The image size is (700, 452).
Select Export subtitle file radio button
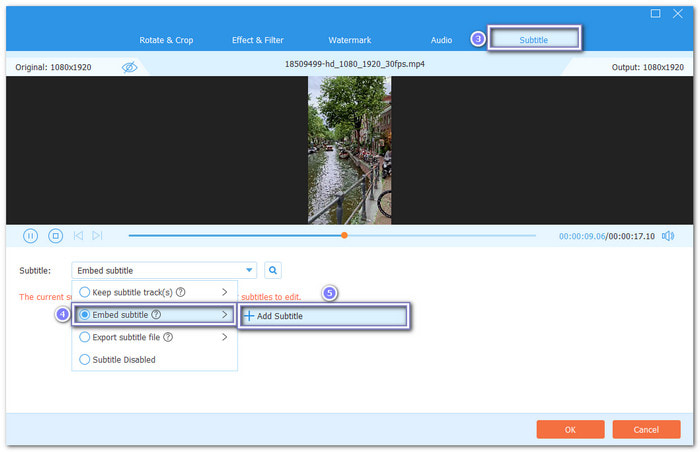pos(84,337)
